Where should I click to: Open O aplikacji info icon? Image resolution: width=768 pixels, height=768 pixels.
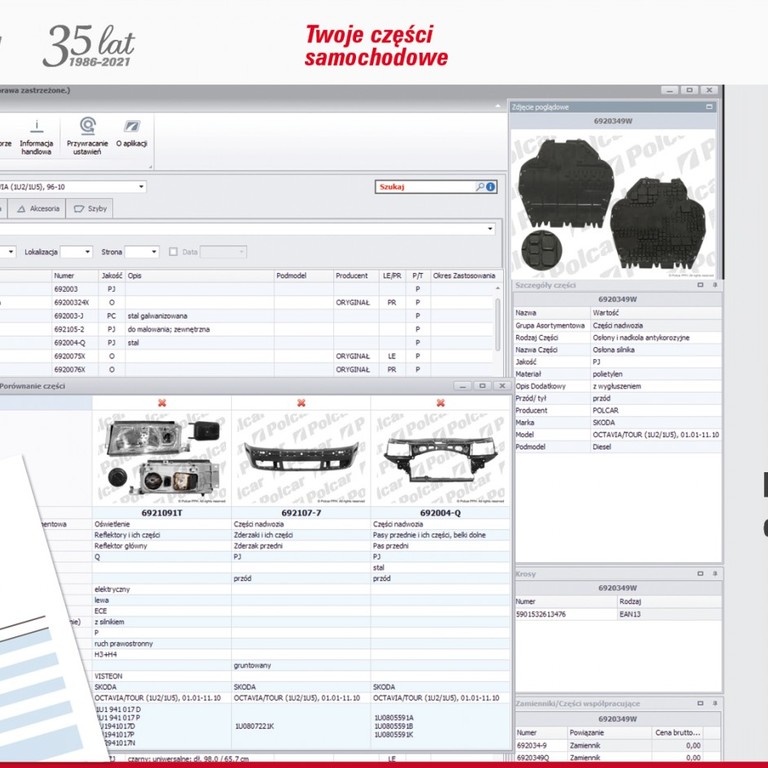[x=131, y=126]
